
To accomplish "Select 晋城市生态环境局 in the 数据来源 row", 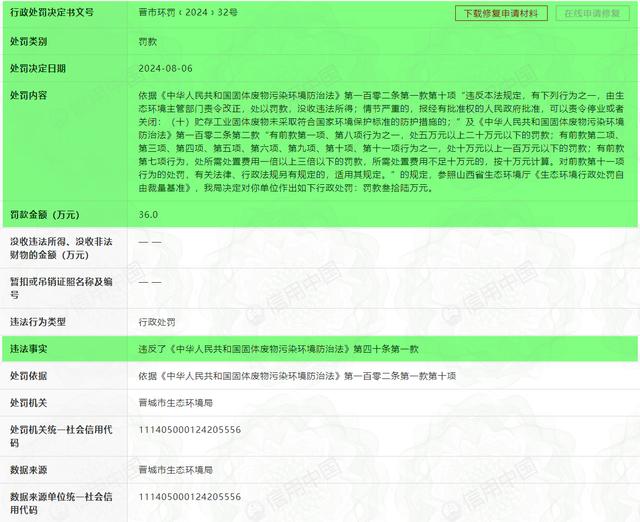I will click(x=176, y=470).
